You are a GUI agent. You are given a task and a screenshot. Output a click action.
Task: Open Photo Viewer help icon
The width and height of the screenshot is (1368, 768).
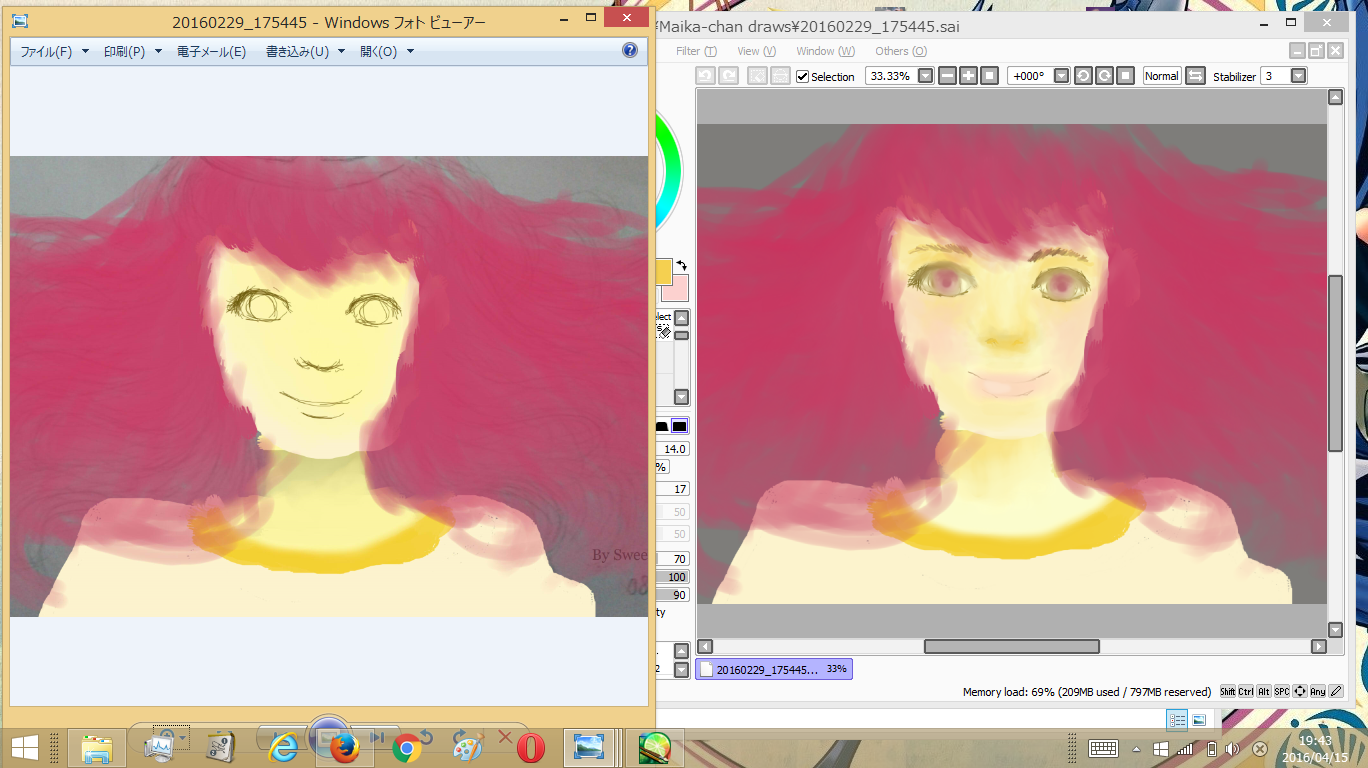(x=630, y=50)
